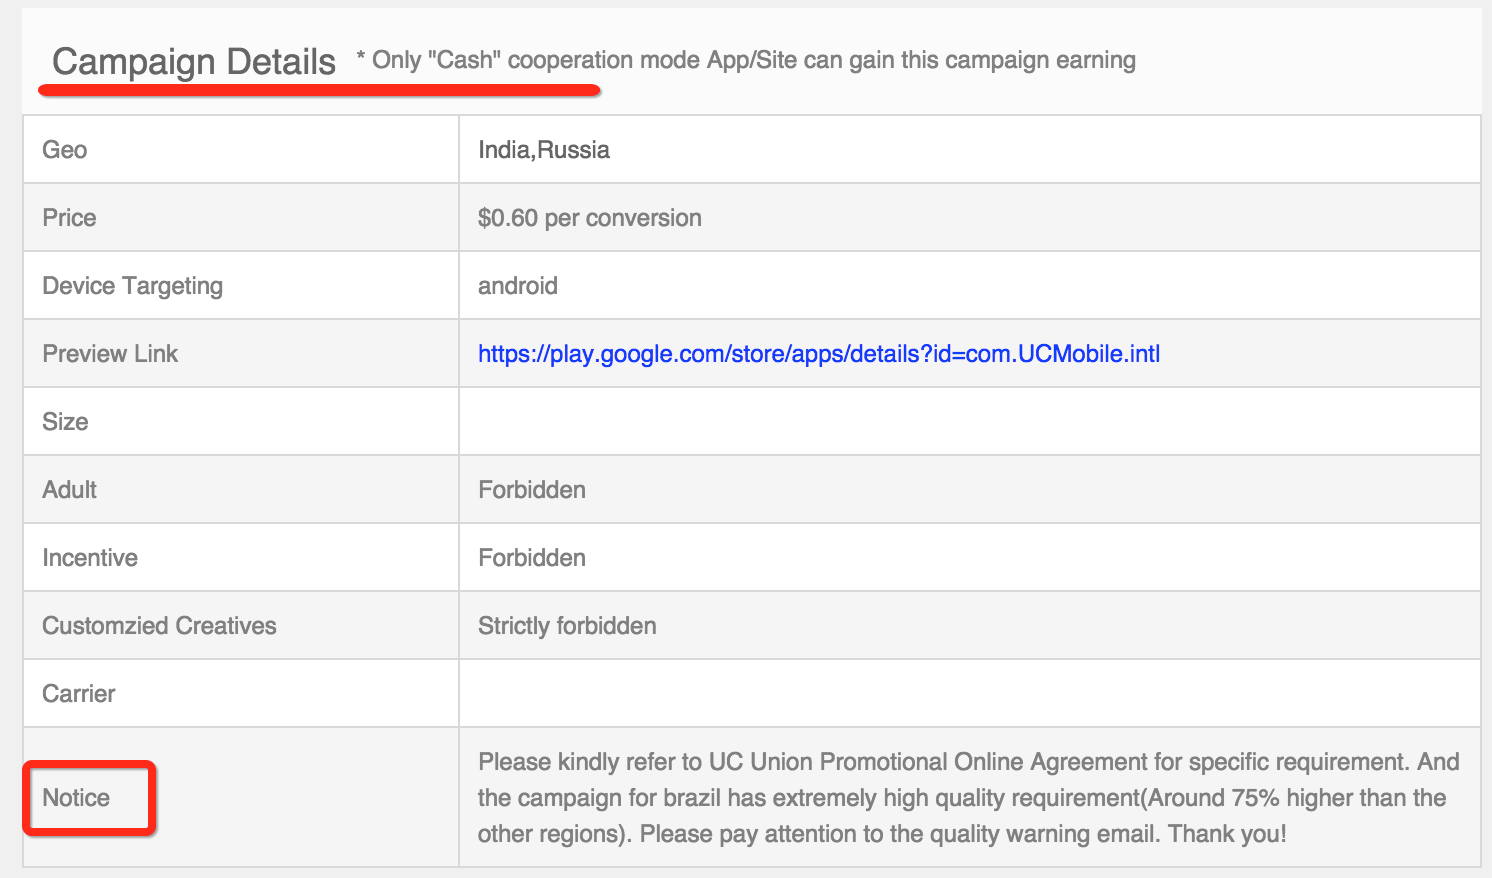Click the Campaign Details heading
Viewport: 1492px width, 878px height.
(x=194, y=62)
